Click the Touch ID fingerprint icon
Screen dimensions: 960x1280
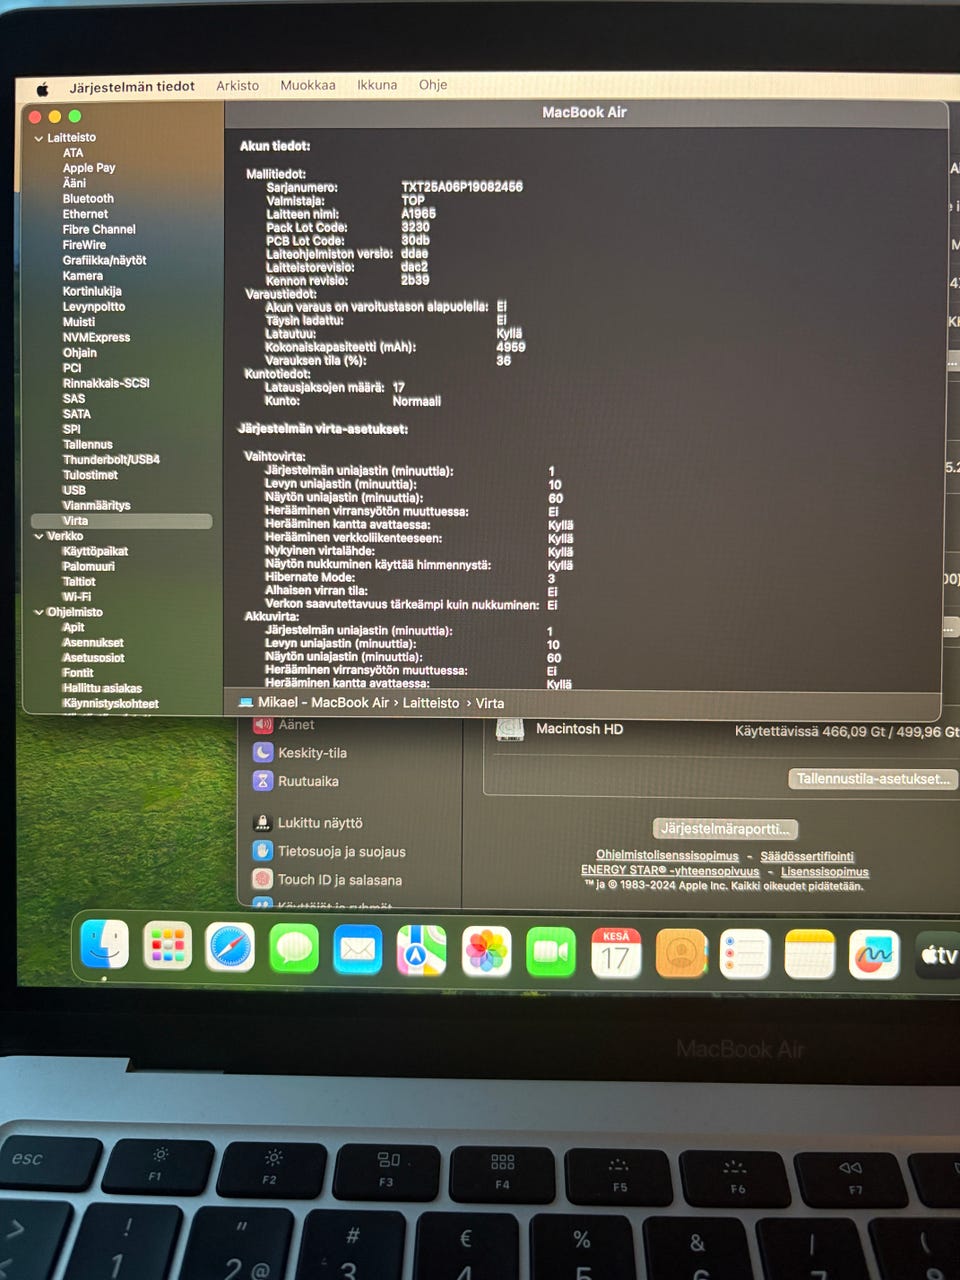[x=262, y=879]
